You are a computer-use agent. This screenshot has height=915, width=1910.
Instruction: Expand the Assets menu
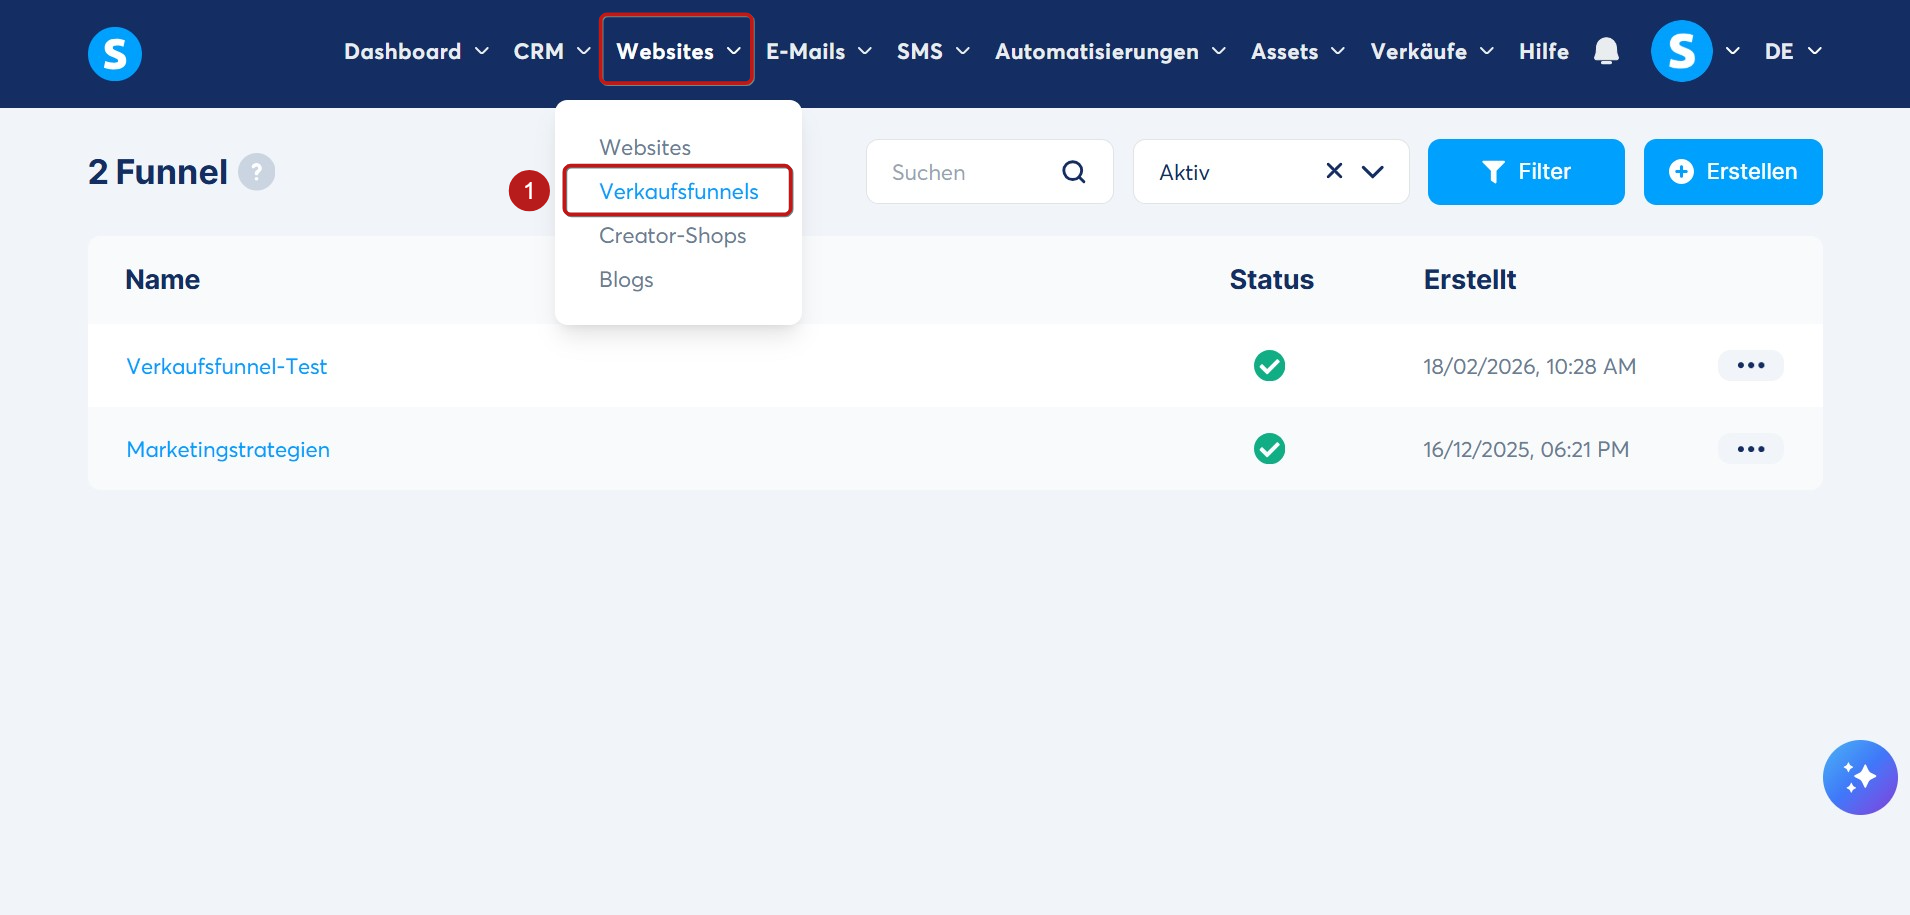tap(1298, 51)
